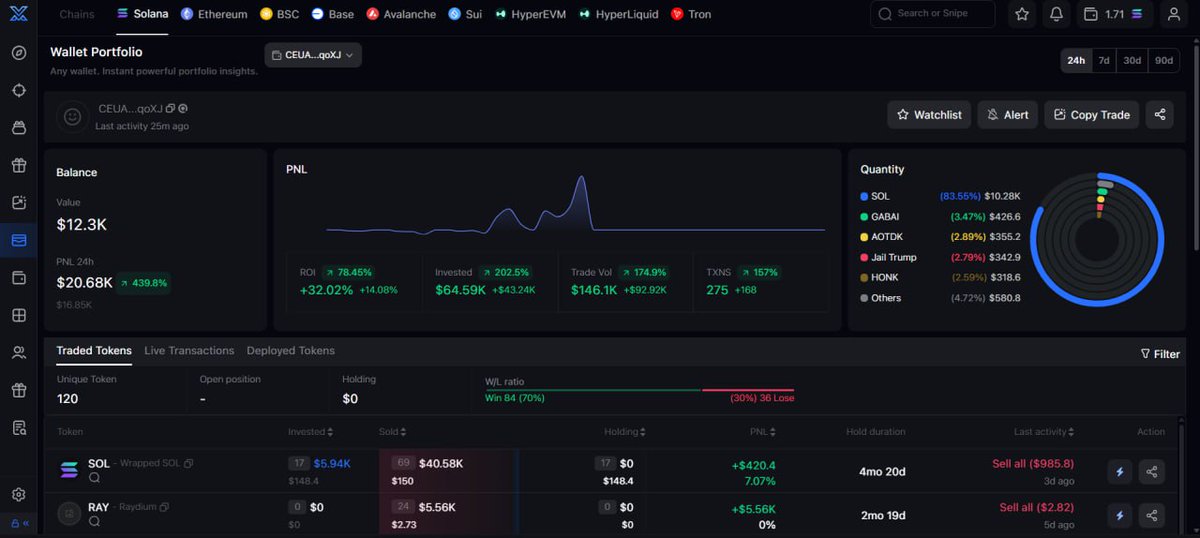Select the 90d time range
Viewport: 1200px width, 538px height.
pos(1164,60)
